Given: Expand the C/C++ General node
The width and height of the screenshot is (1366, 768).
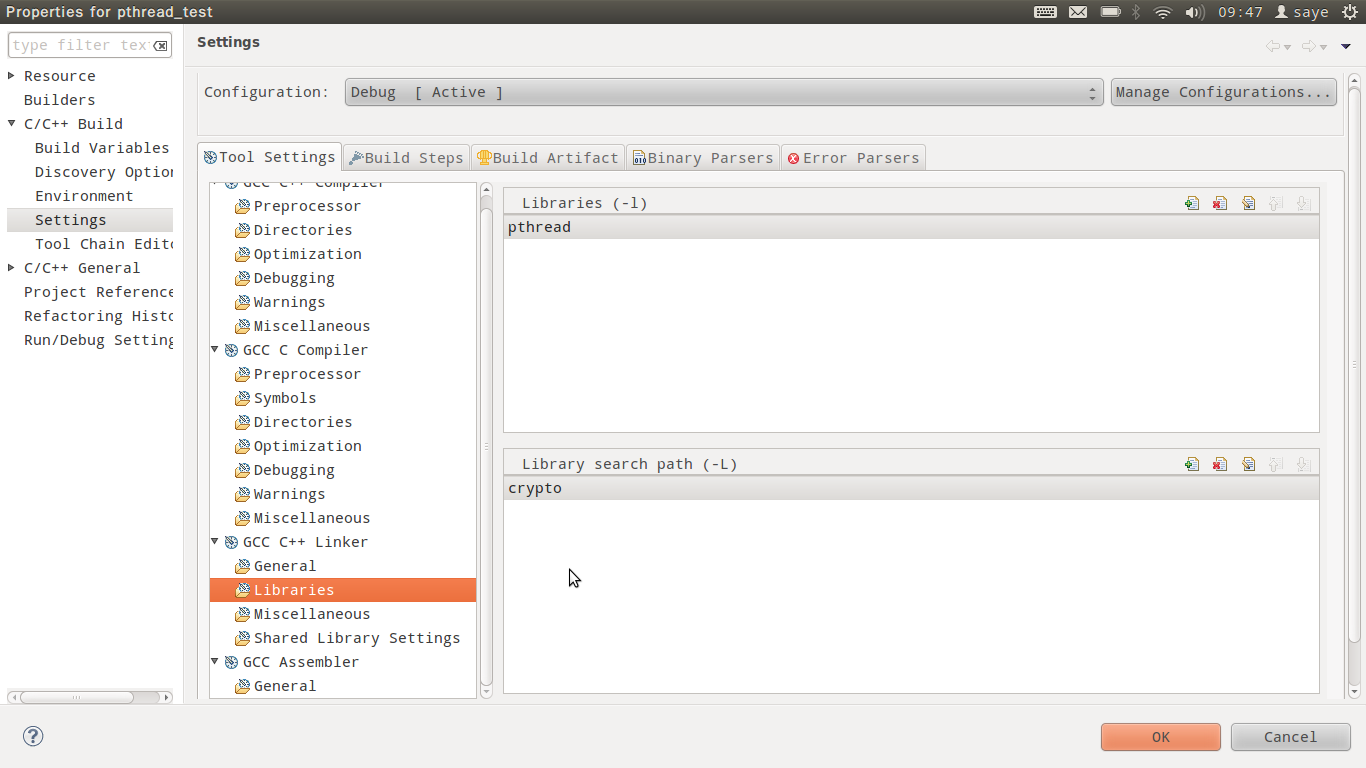Looking at the screenshot, I should 12,268.
